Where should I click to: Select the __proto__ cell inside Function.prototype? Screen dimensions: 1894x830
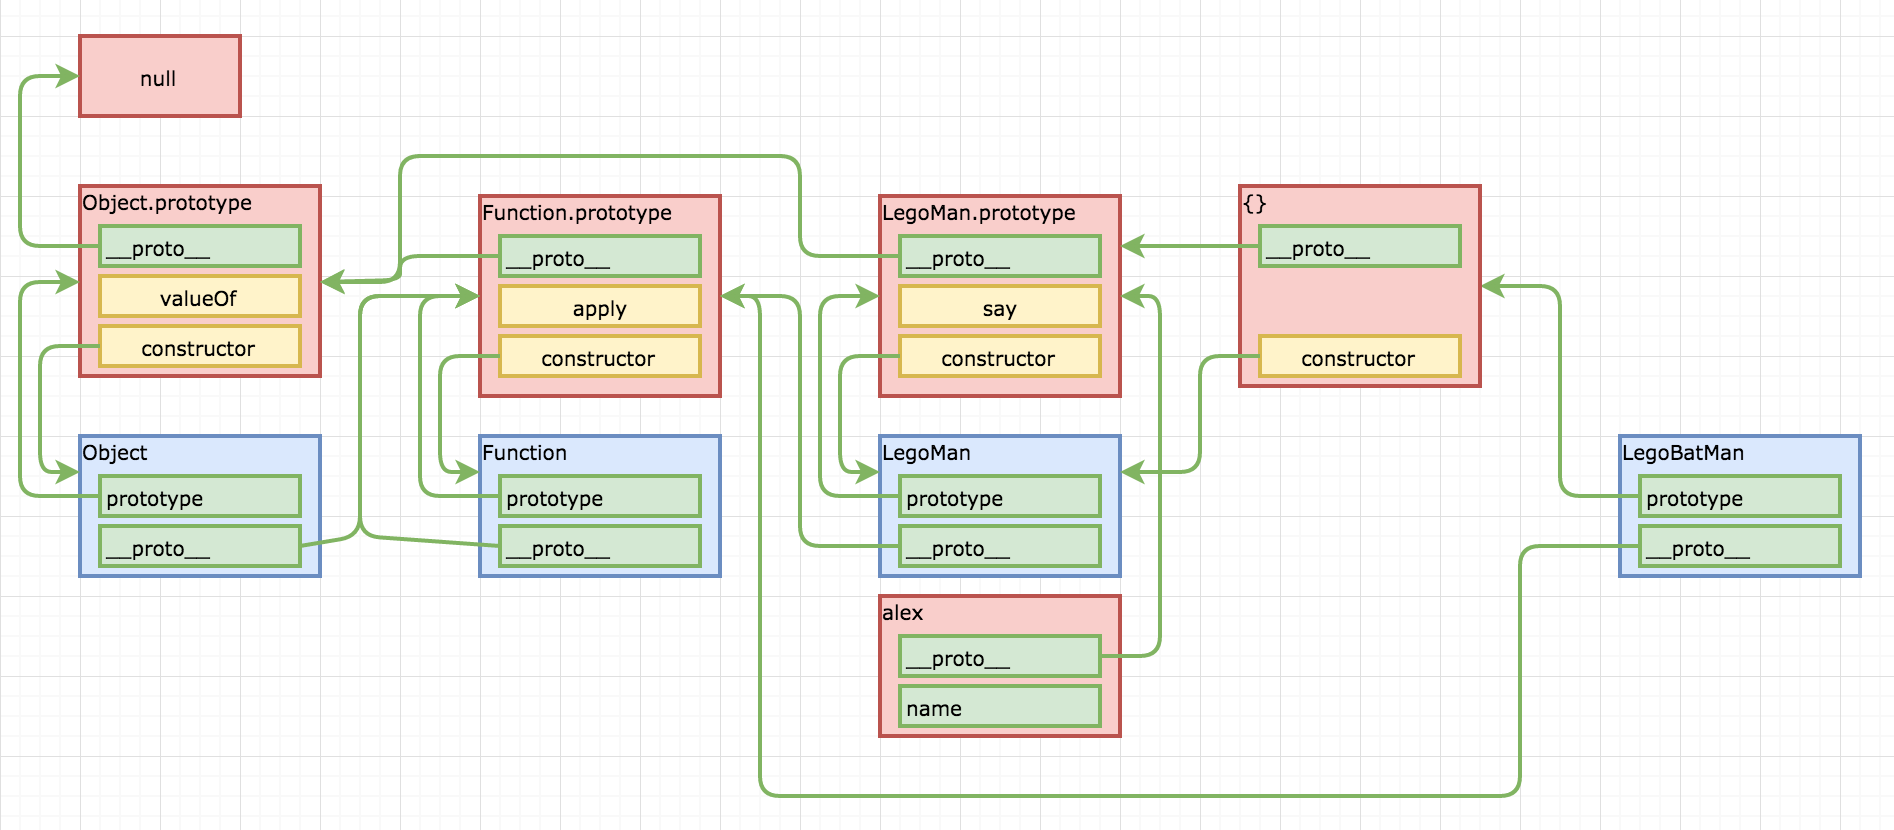[599, 257]
